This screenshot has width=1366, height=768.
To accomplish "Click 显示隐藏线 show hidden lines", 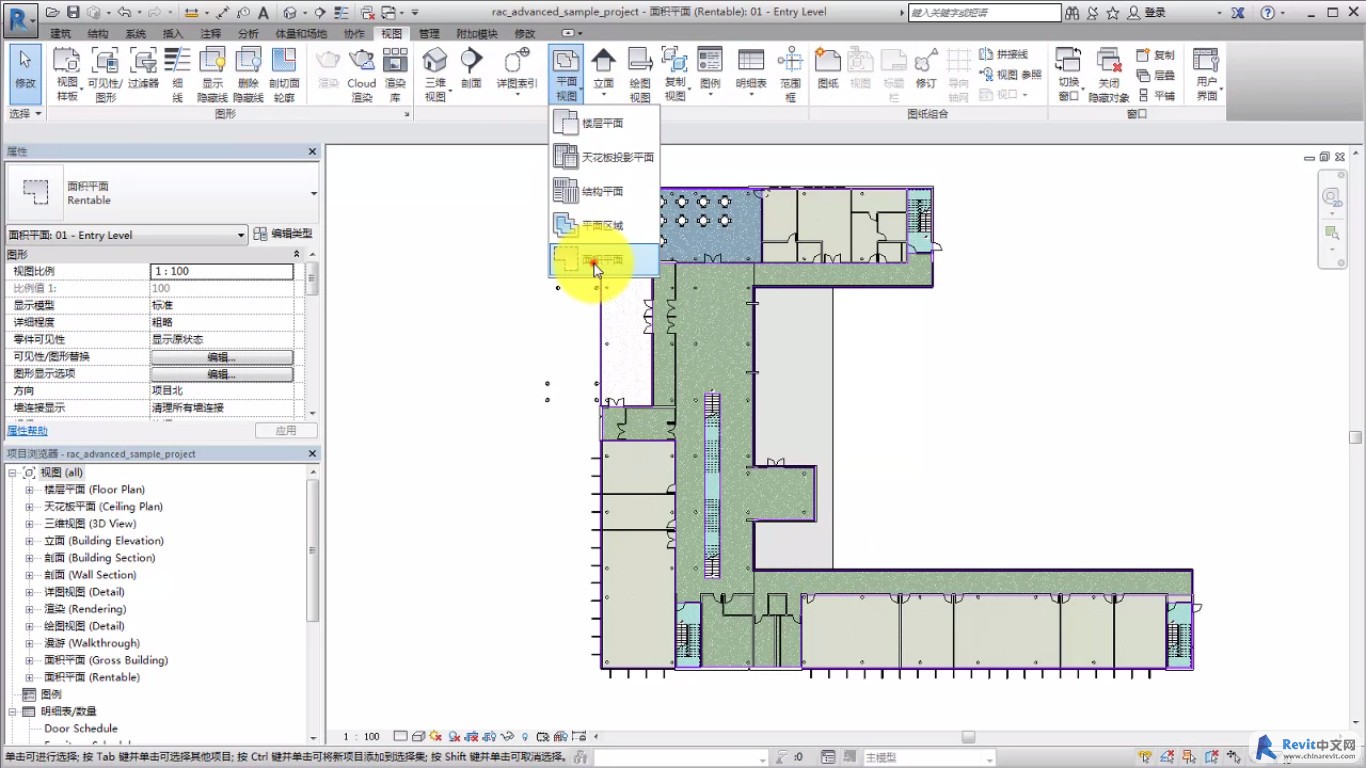I will tap(213, 74).
